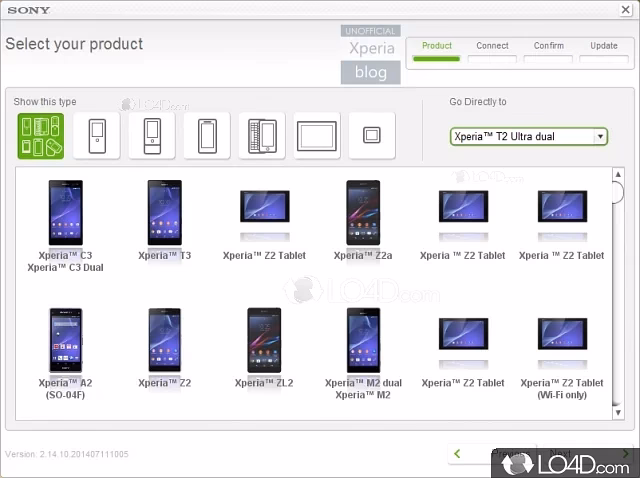Click the Version 2.14.10 text

click(x=67, y=454)
